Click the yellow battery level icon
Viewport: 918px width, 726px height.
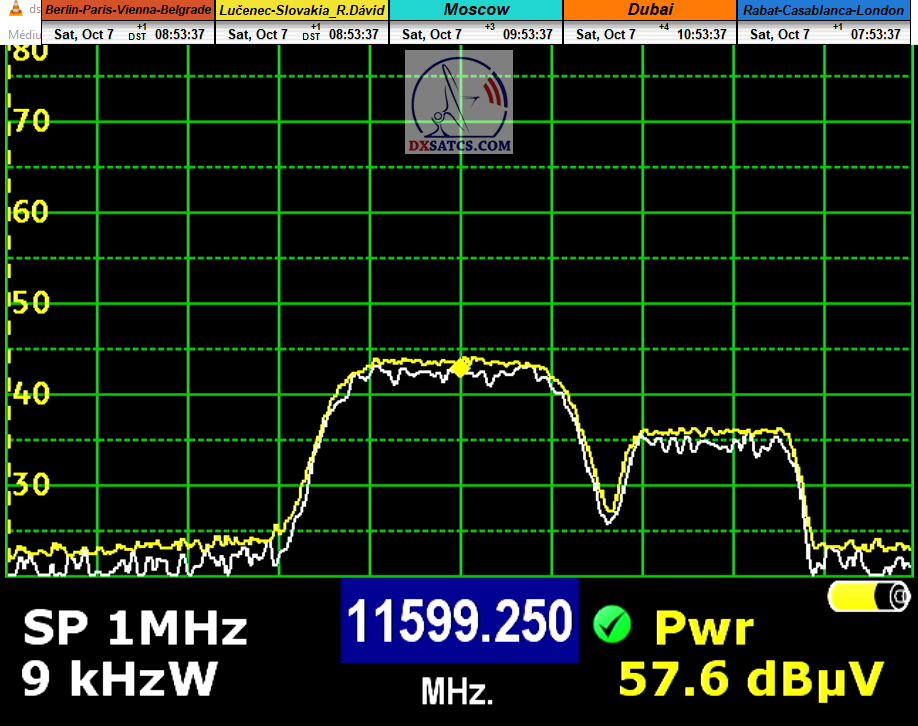coord(868,597)
